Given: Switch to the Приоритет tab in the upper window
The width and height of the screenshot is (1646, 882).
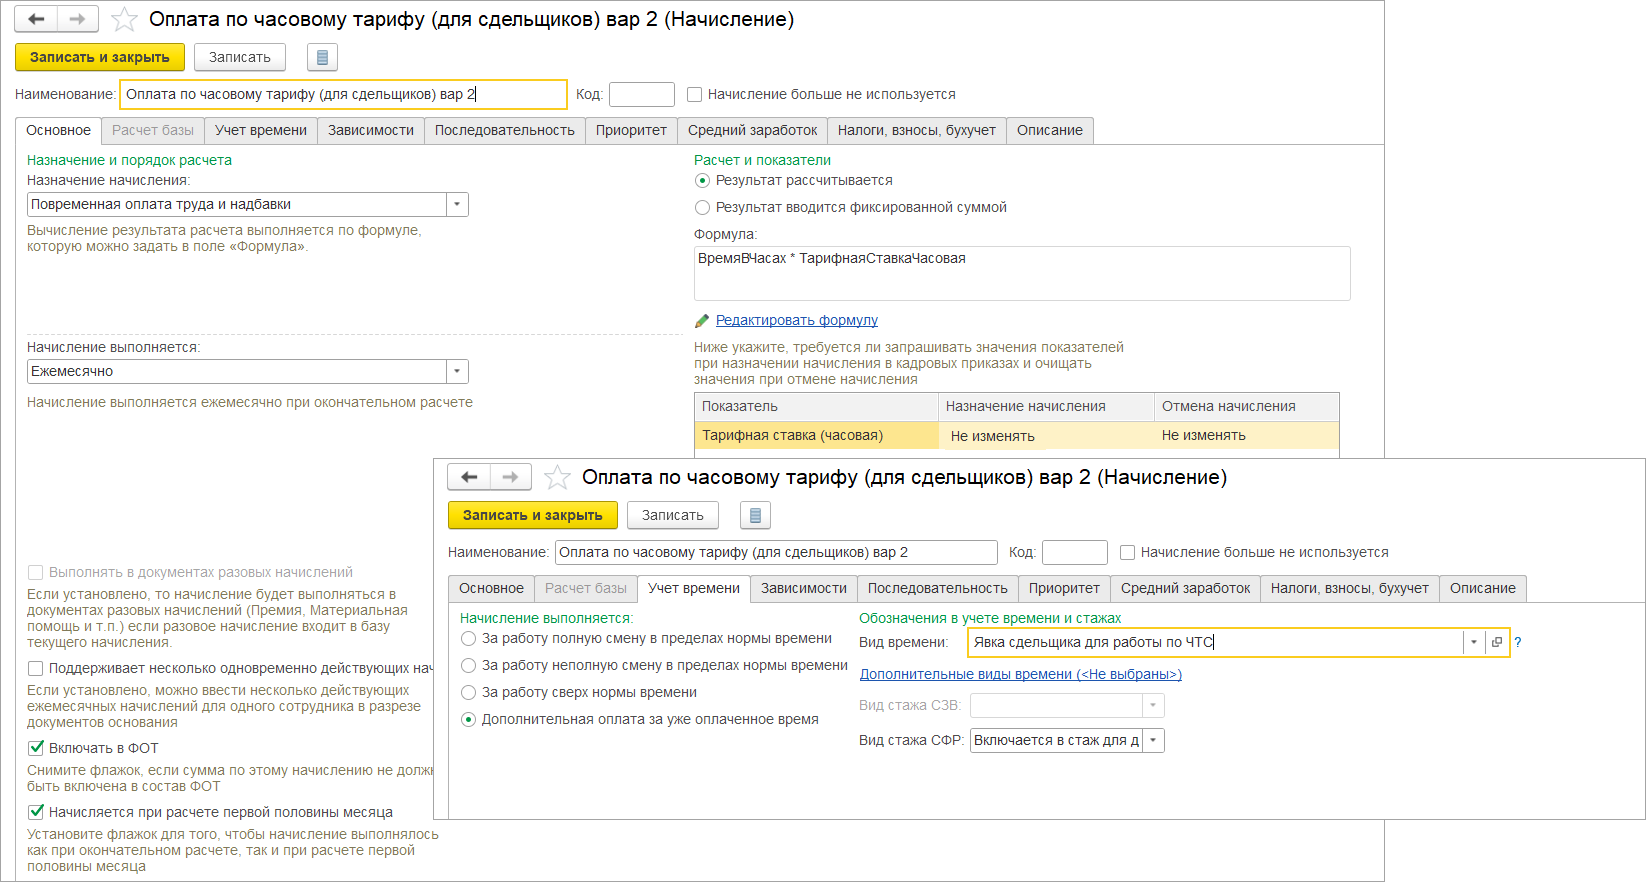Looking at the screenshot, I should [631, 130].
